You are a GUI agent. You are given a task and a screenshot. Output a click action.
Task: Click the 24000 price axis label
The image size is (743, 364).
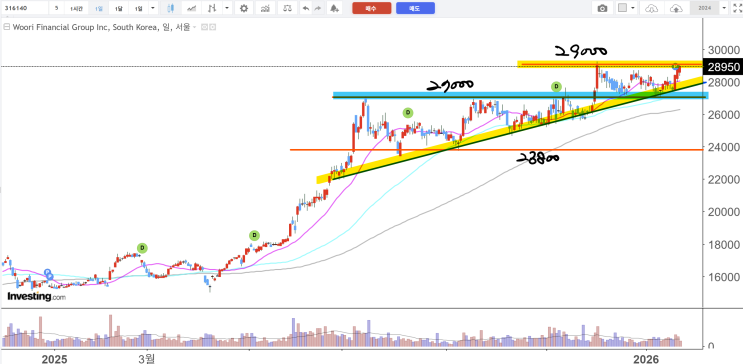click(x=723, y=147)
